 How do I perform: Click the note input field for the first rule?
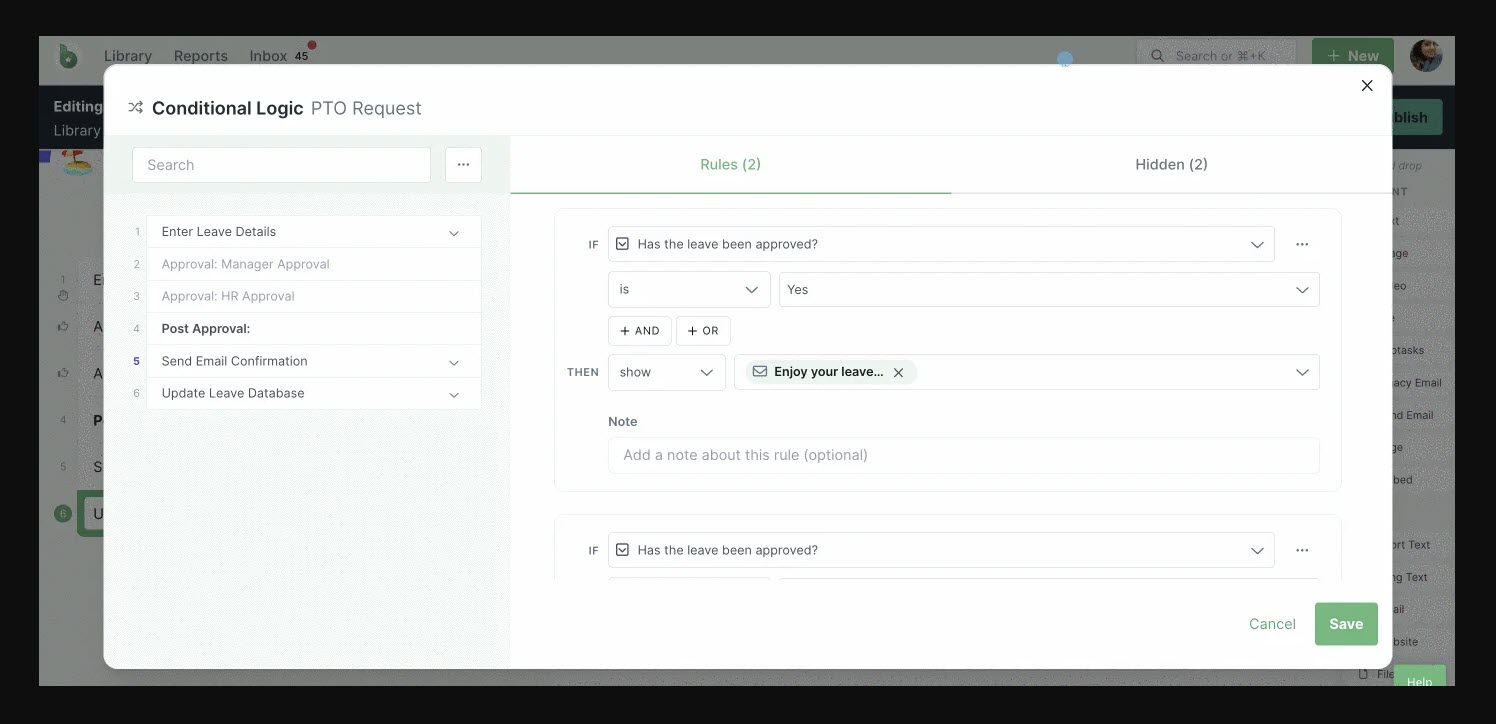coord(963,454)
